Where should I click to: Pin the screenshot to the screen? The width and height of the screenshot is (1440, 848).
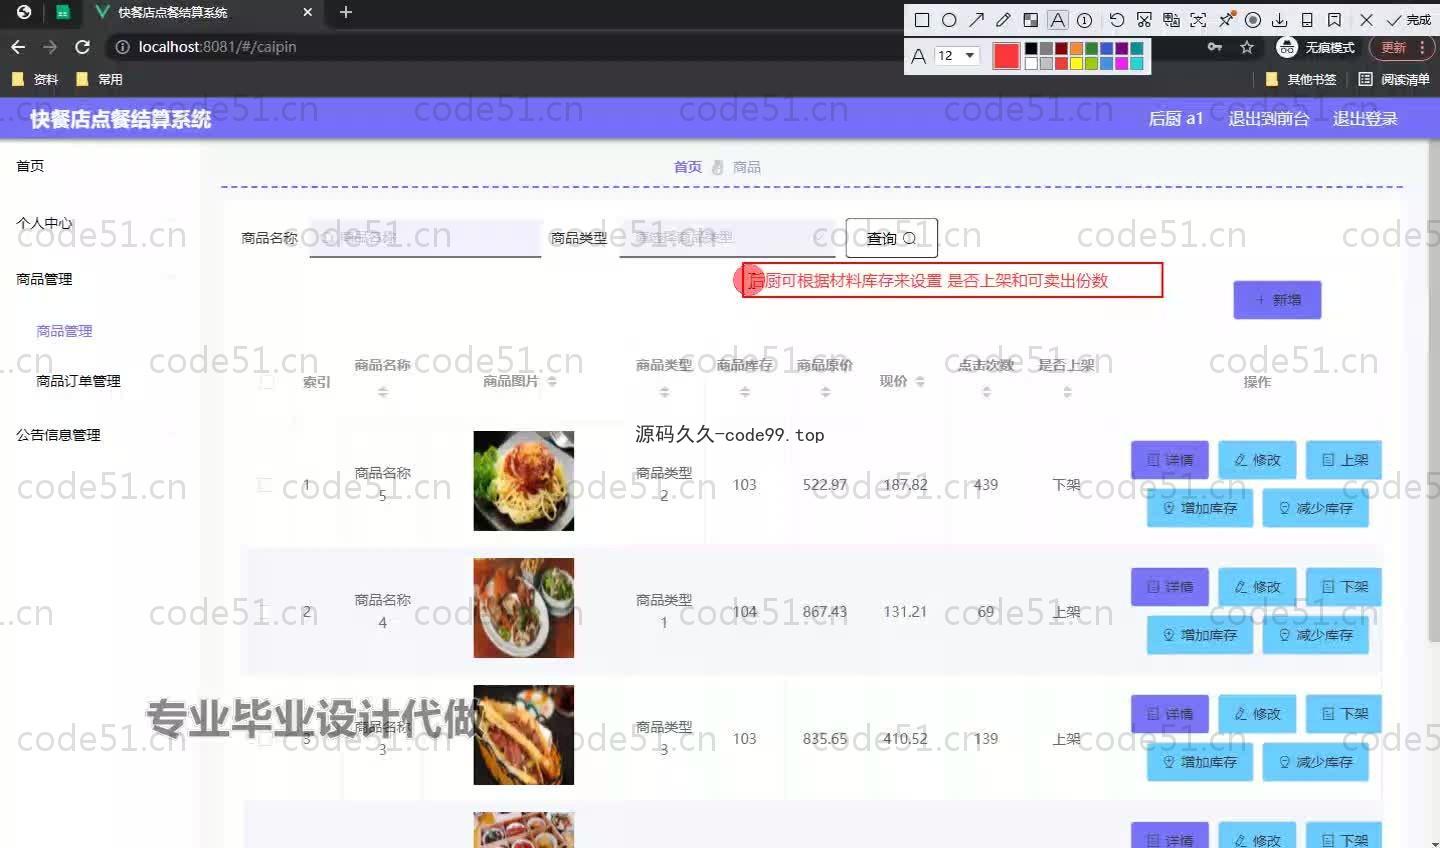pyautogui.click(x=1226, y=20)
